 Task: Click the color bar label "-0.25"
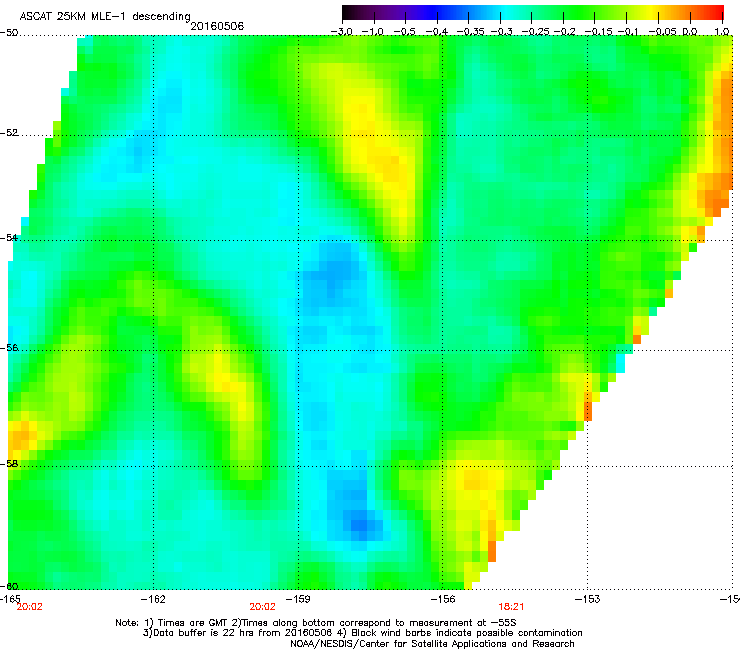[535, 32]
